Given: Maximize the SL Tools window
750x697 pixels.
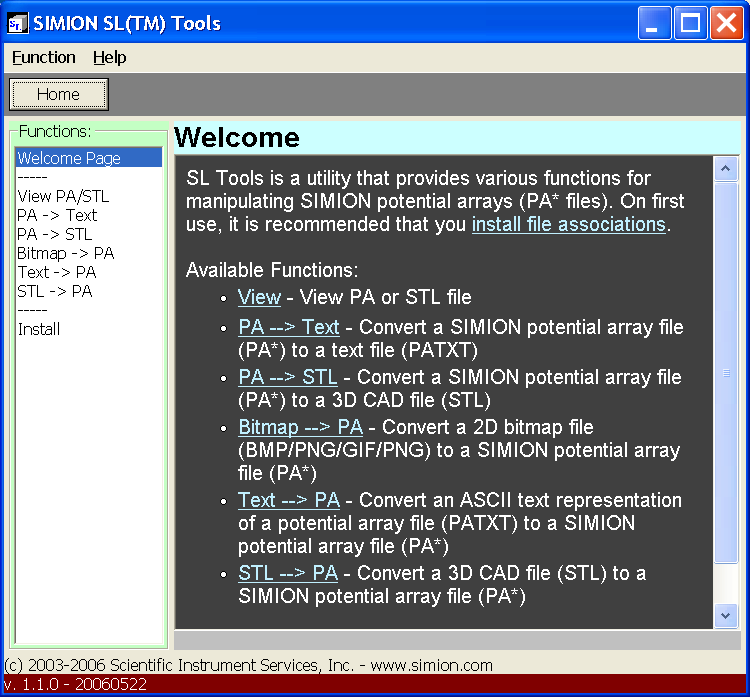Looking at the screenshot, I should pos(691,22).
